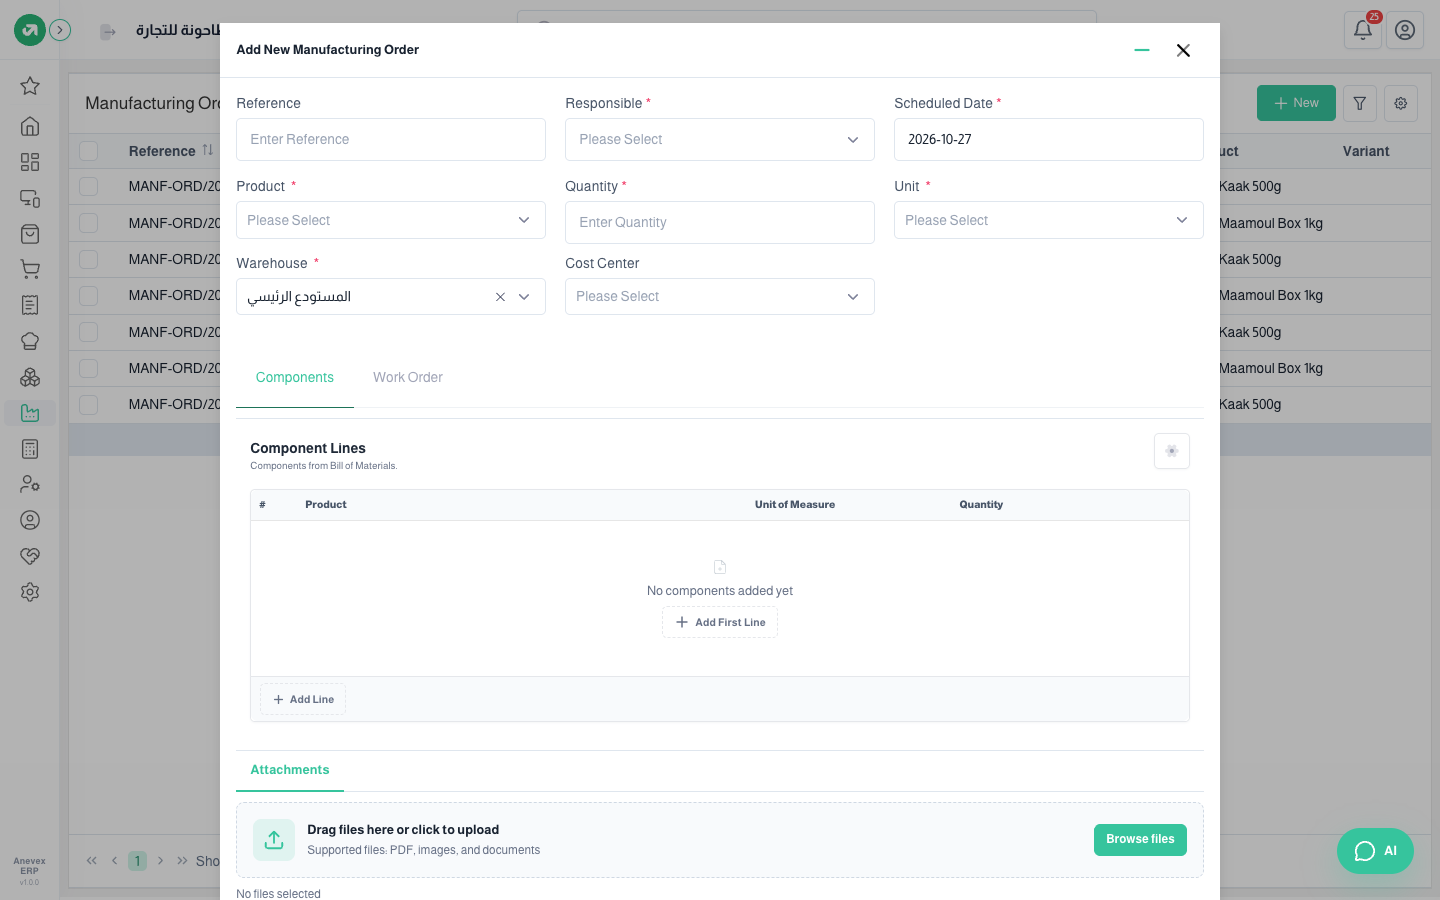Click the notifications bell icon
Image resolution: width=1440 pixels, height=900 pixels.
coord(1363,30)
